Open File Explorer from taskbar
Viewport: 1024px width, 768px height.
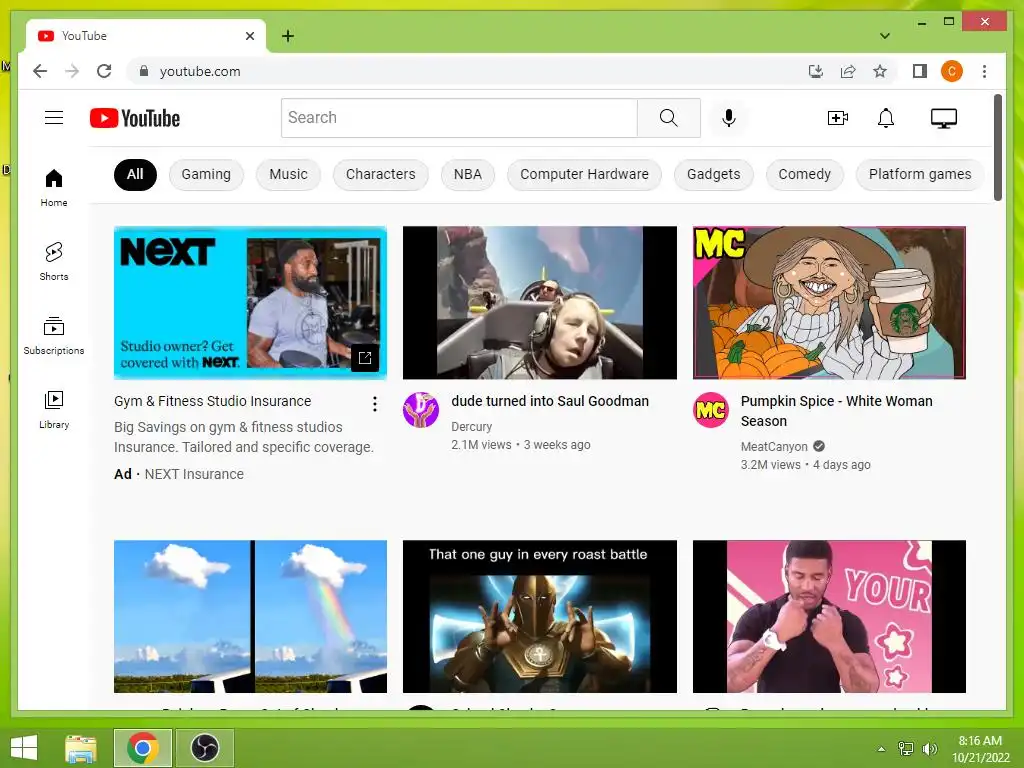(81, 748)
